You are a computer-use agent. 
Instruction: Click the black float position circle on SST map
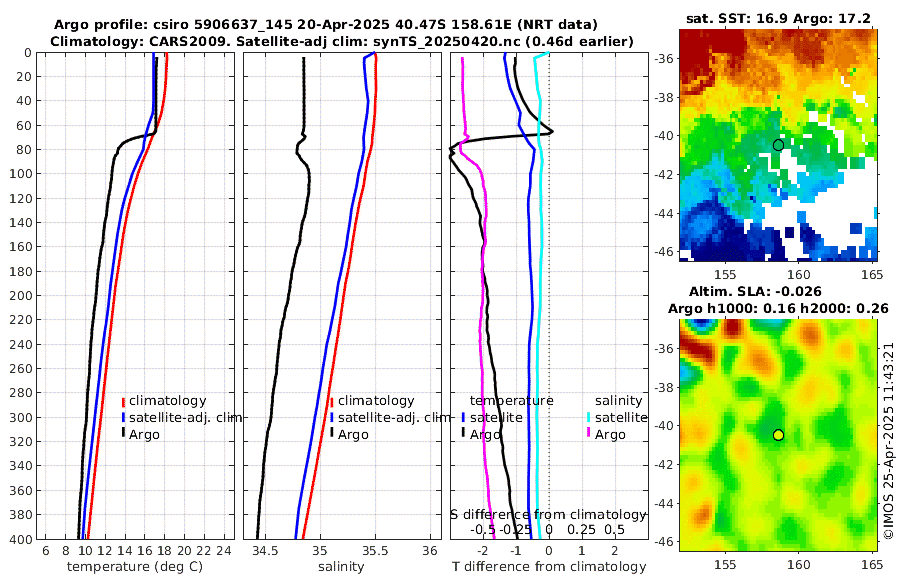pyautogui.click(x=778, y=145)
